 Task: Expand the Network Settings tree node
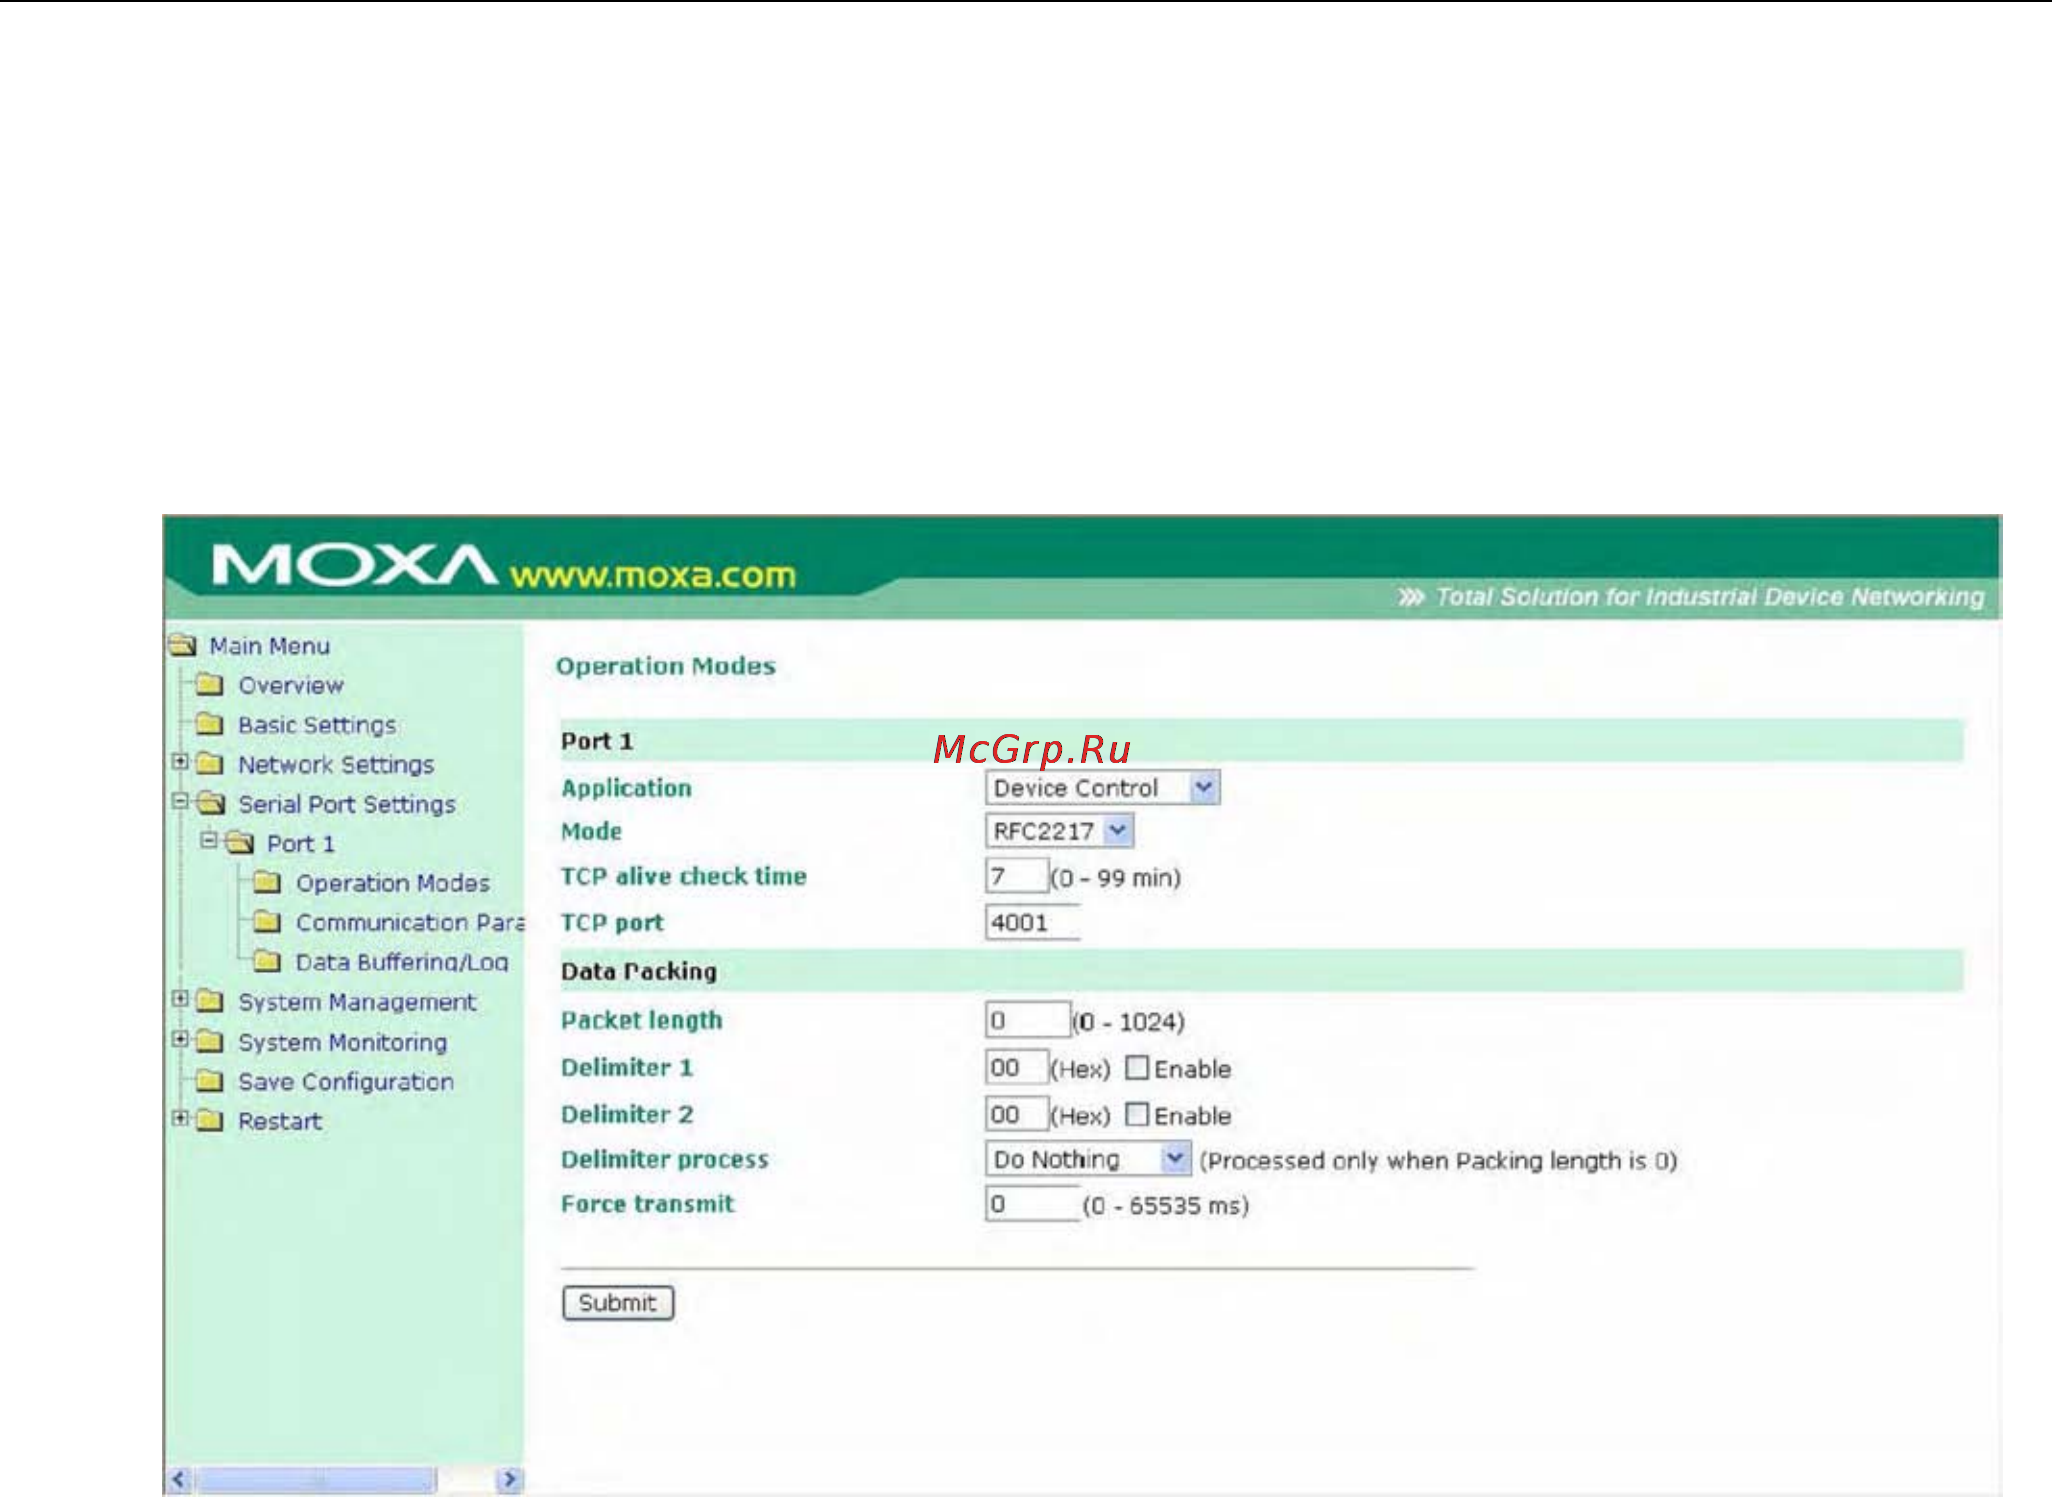tap(180, 762)
